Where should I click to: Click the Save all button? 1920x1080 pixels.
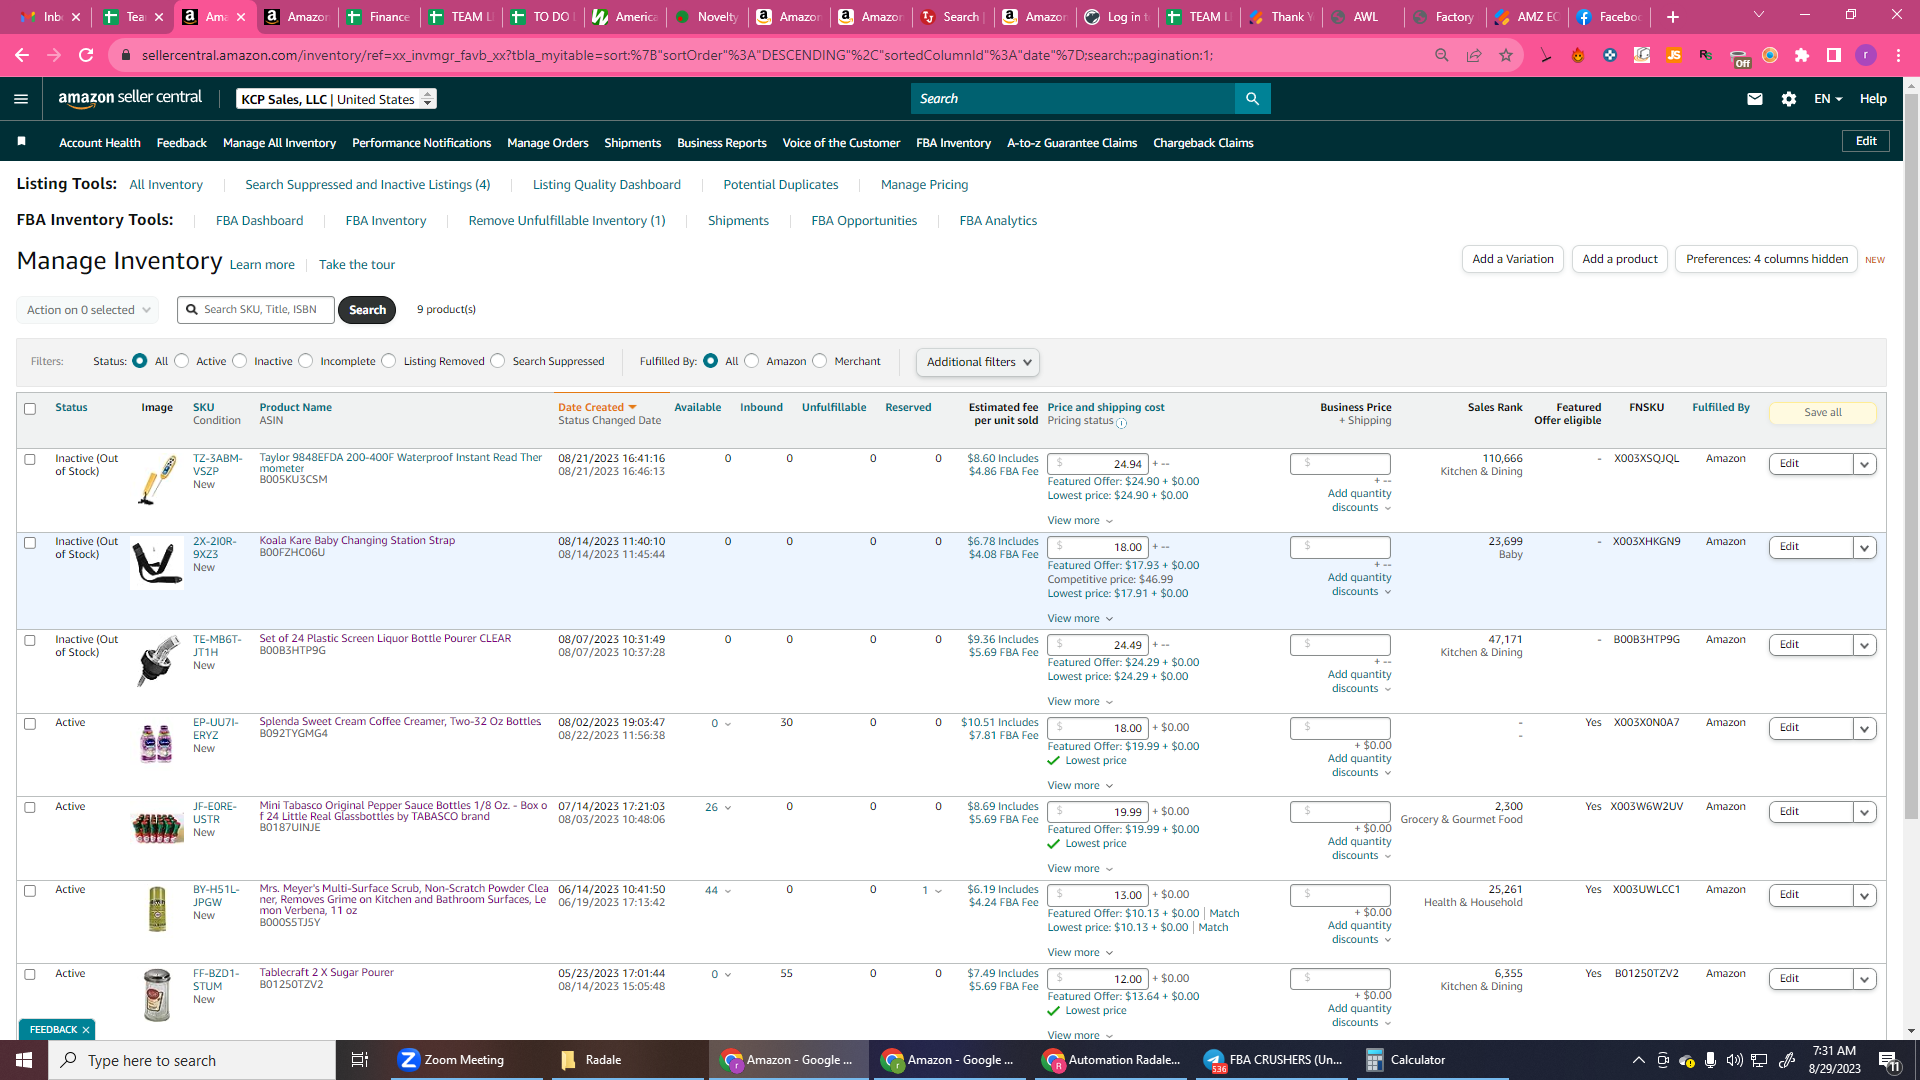click(x=1823, y=413)
